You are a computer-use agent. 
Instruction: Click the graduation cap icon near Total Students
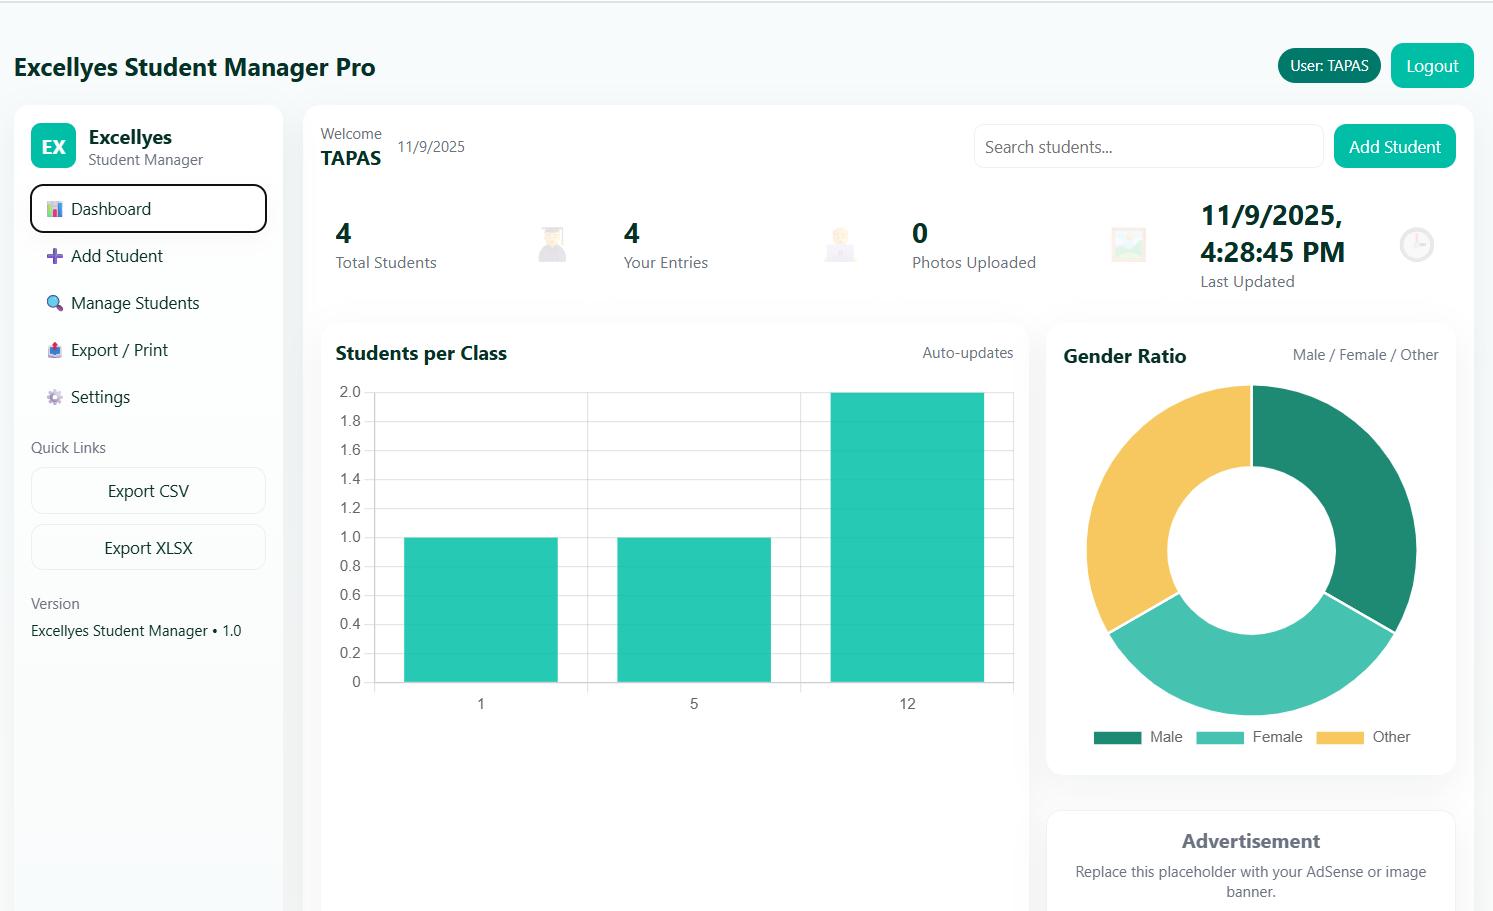[x=552, y=244]
